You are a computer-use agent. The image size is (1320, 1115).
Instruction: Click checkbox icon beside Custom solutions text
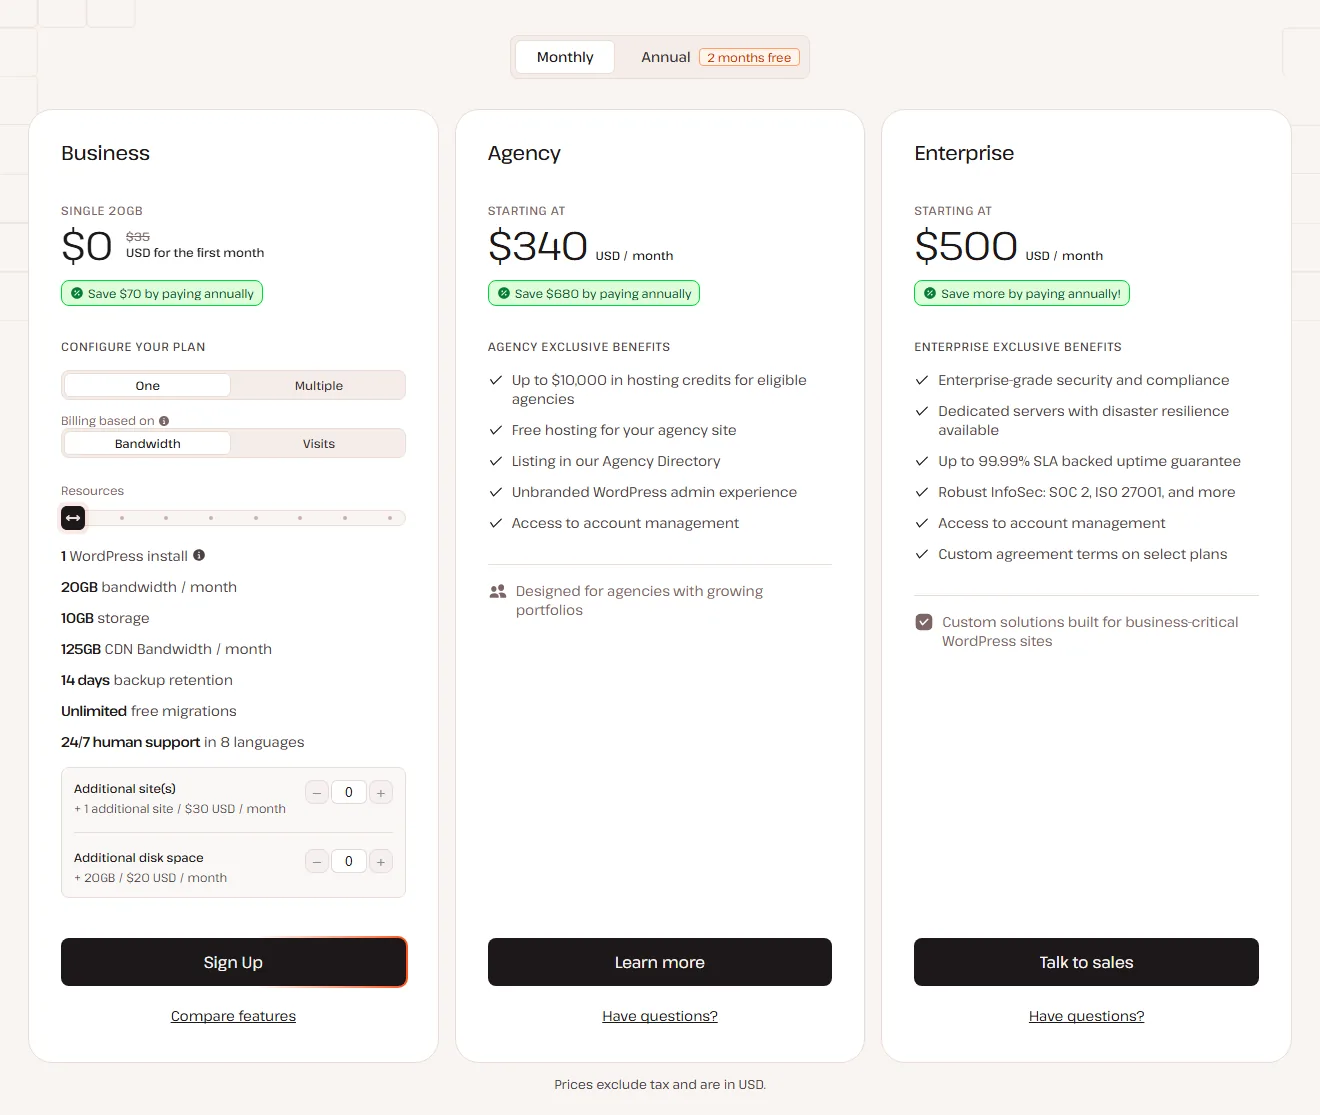[x=924, y=622]
